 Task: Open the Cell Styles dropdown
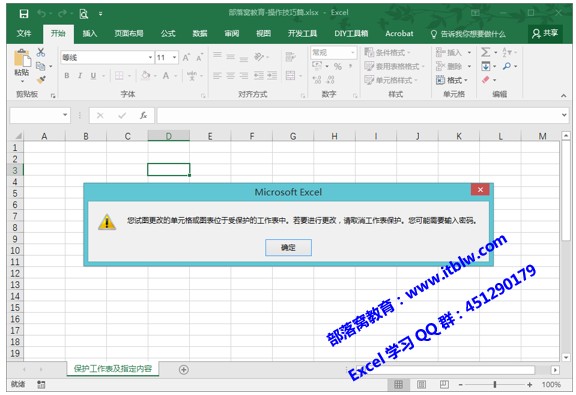point(391,80)
